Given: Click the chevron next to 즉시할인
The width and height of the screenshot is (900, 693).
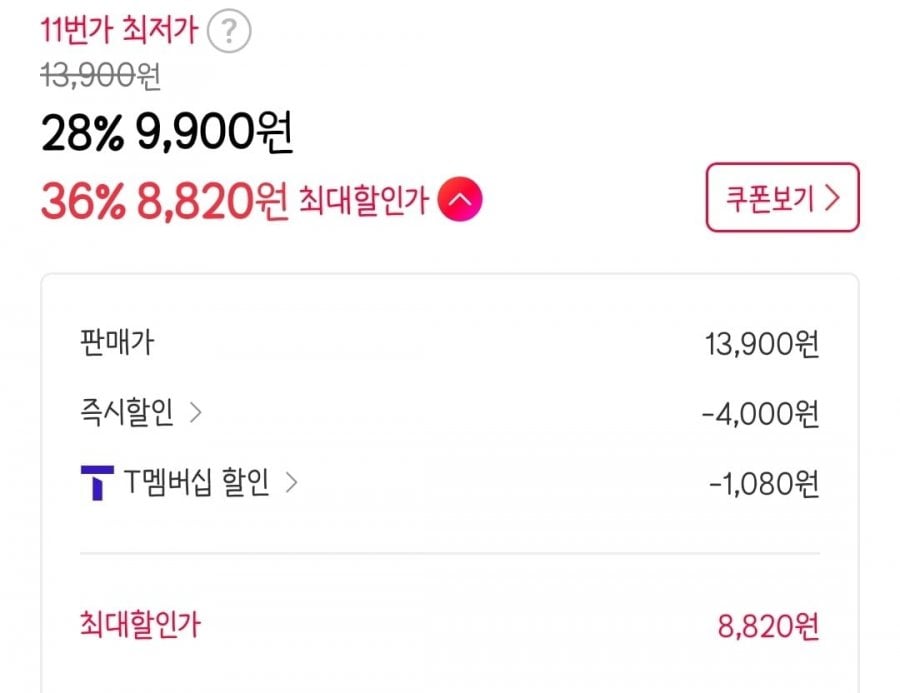Looking at the screenshot, I should pos(196,414).
